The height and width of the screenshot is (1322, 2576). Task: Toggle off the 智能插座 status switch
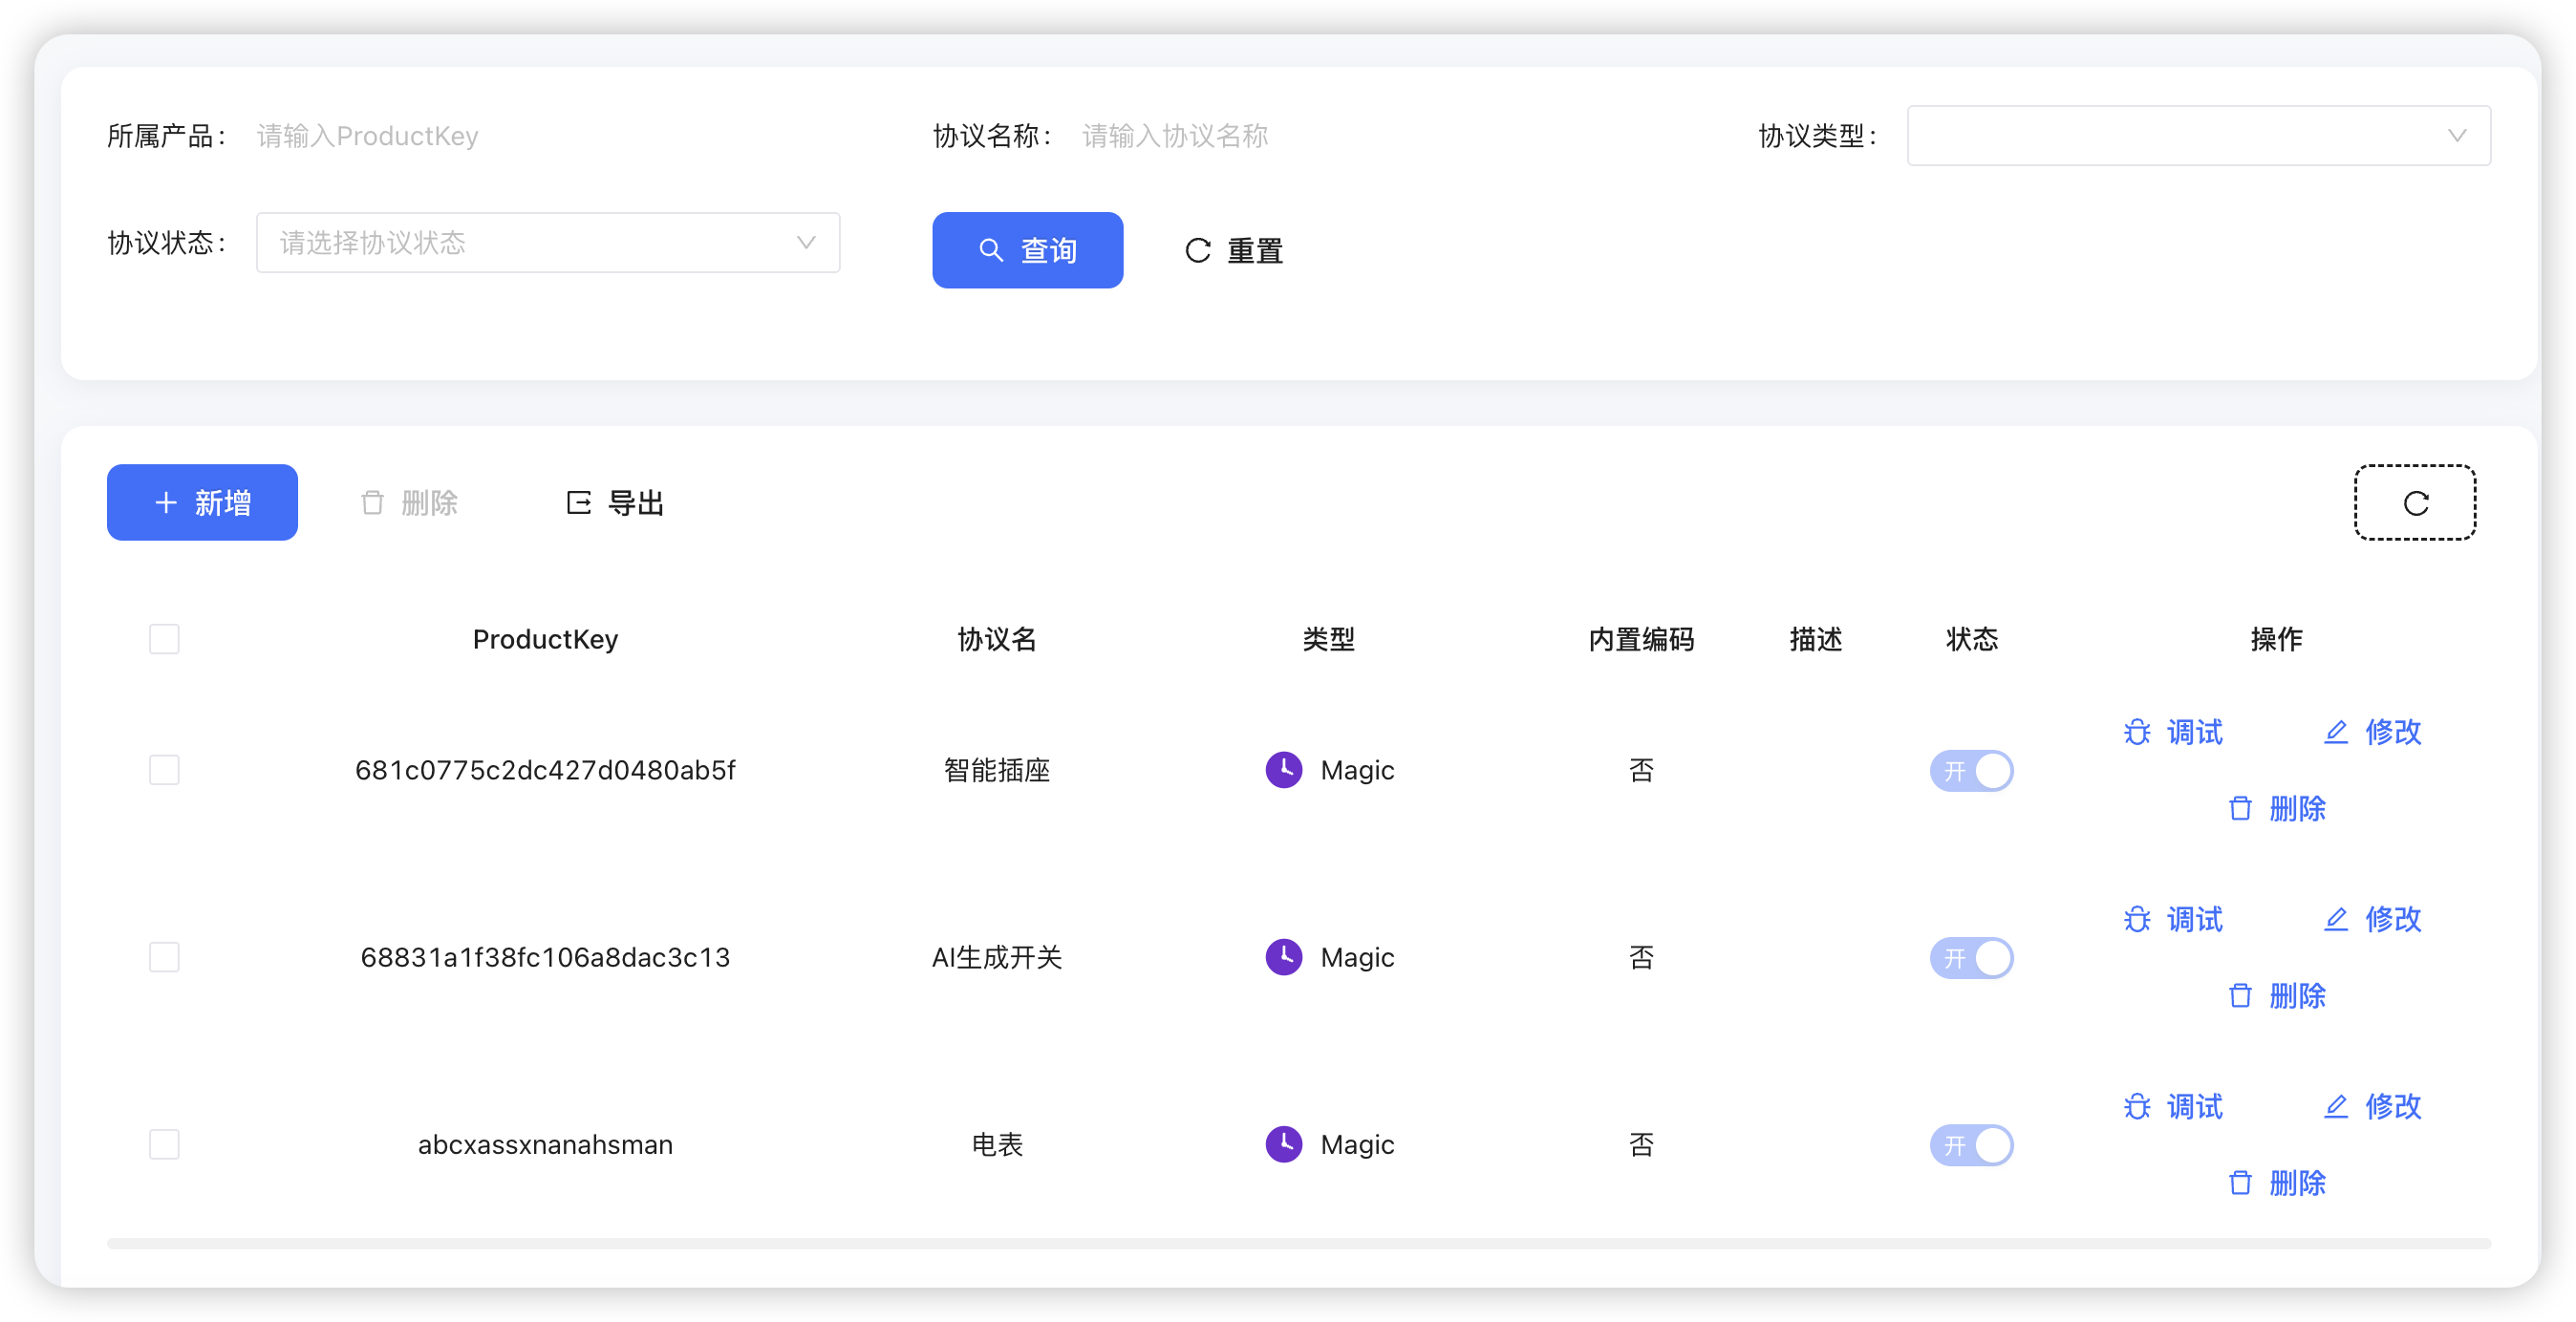1971,770
